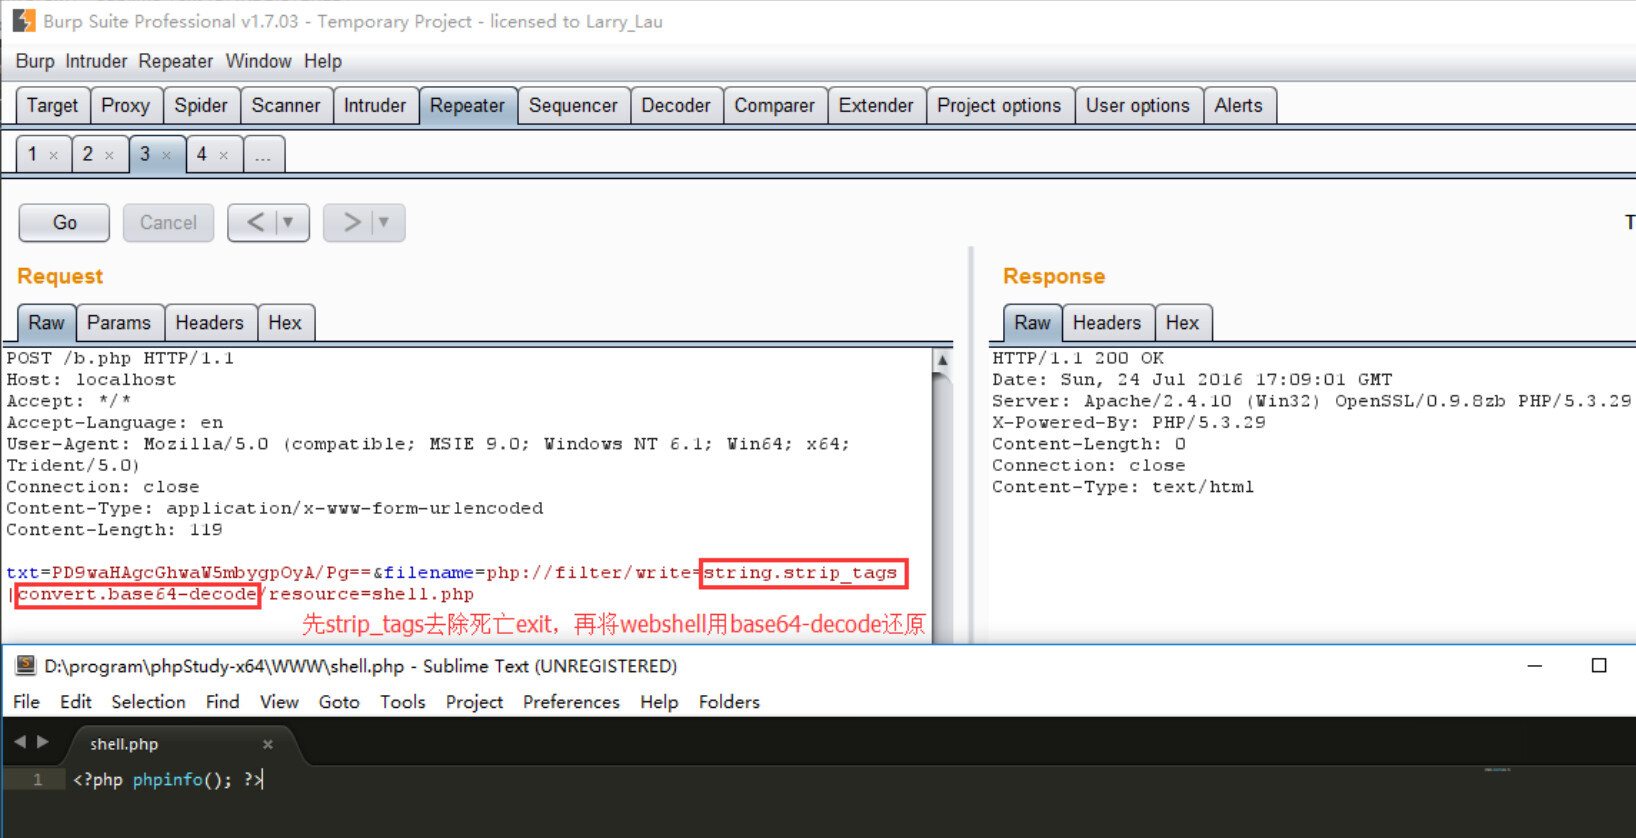Click the Burp Suite application icon

tap(24, 21)
